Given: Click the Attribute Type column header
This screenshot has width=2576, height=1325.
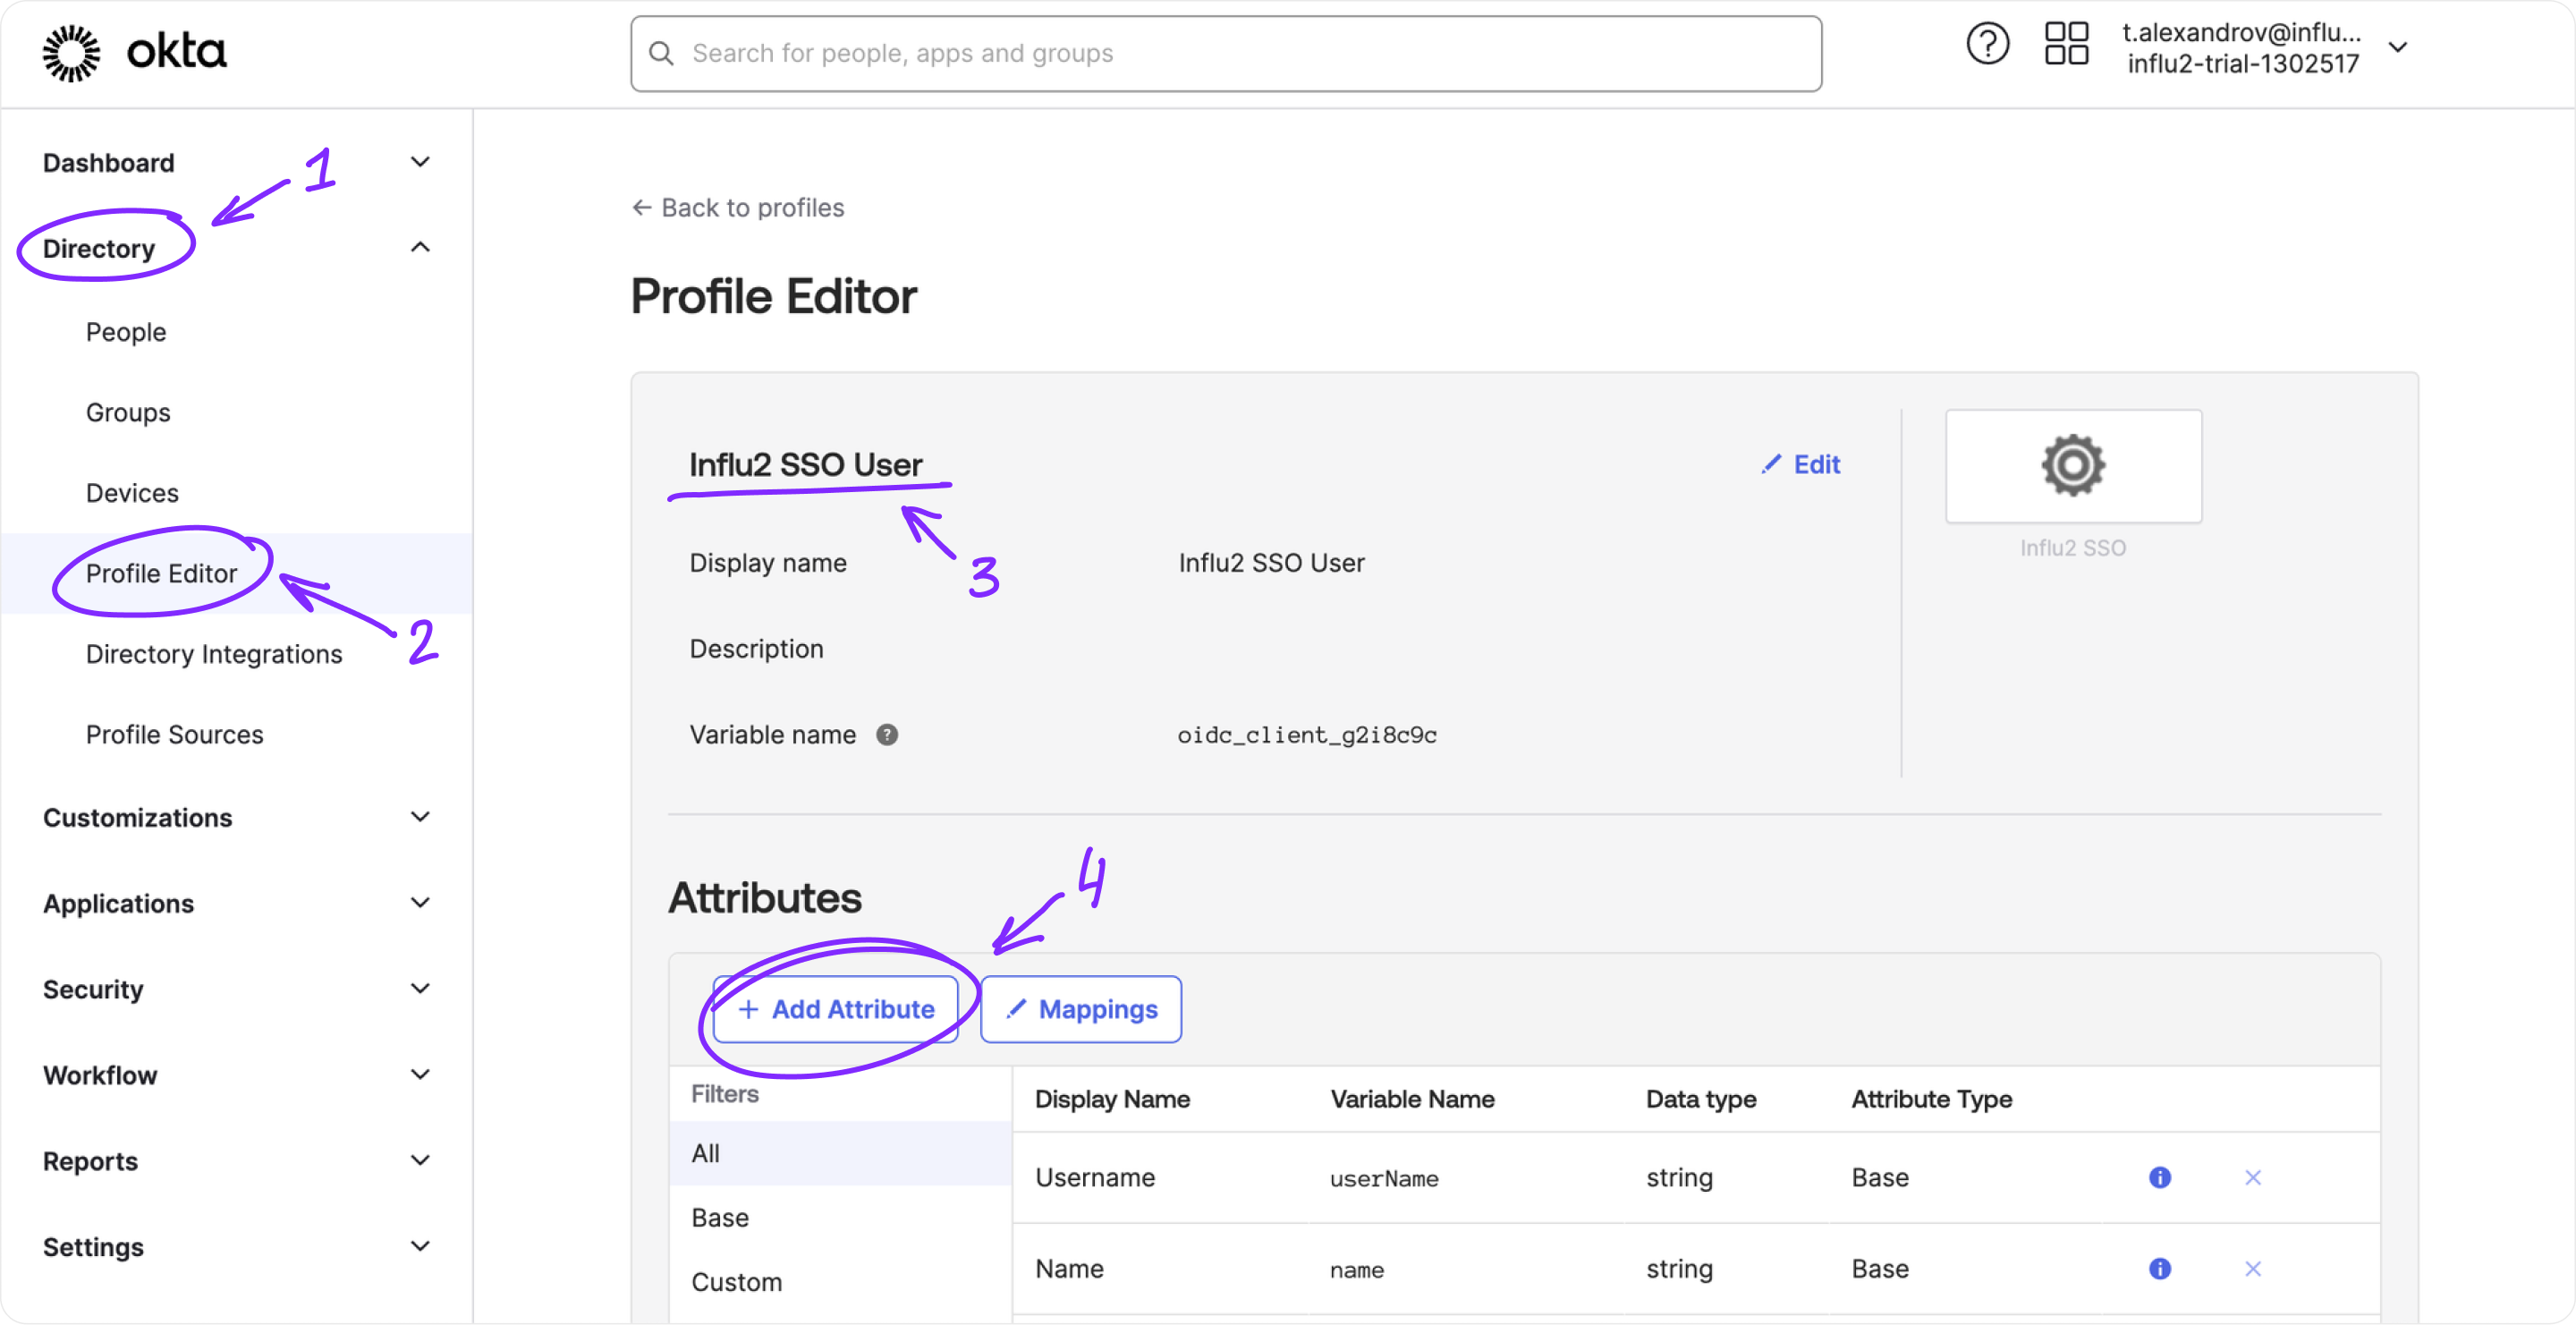Looking at the screenshot, I should (x=1931, y=1099).
